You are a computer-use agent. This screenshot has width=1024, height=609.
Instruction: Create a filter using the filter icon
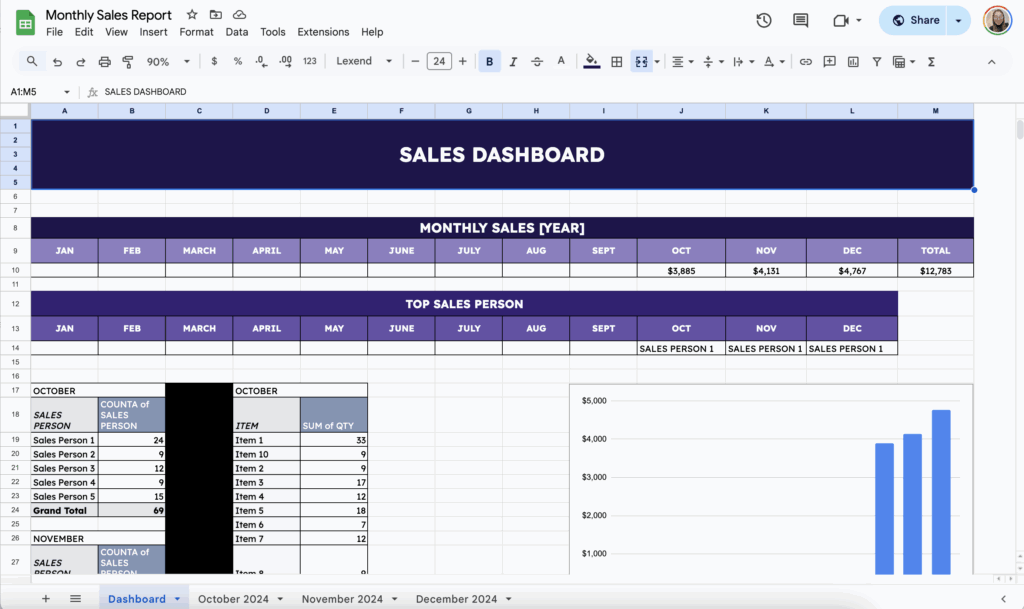(877, 61)
